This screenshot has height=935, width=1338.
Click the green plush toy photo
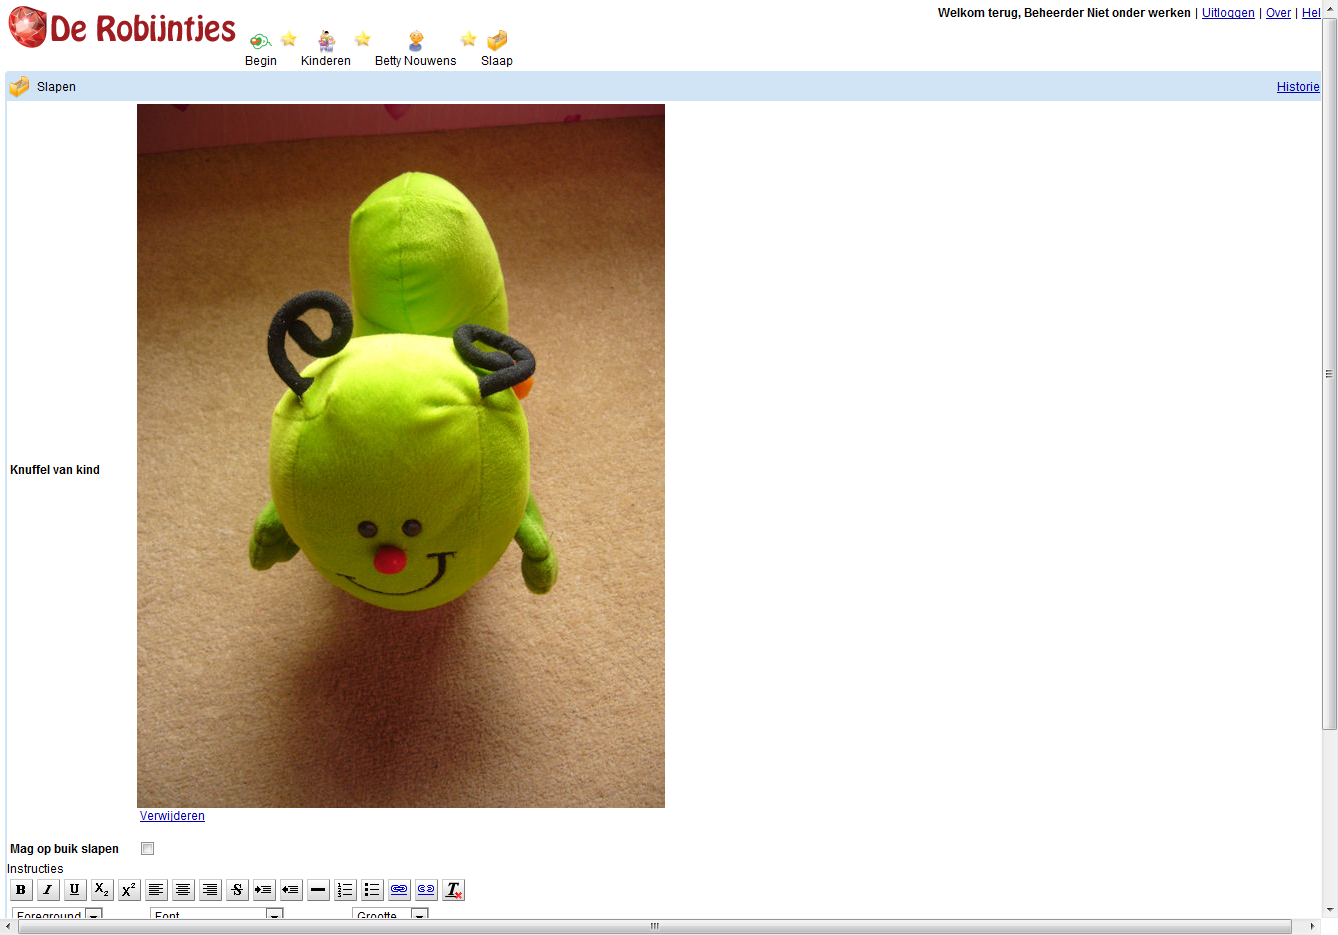pyautogui.click(x=401, y=456)
